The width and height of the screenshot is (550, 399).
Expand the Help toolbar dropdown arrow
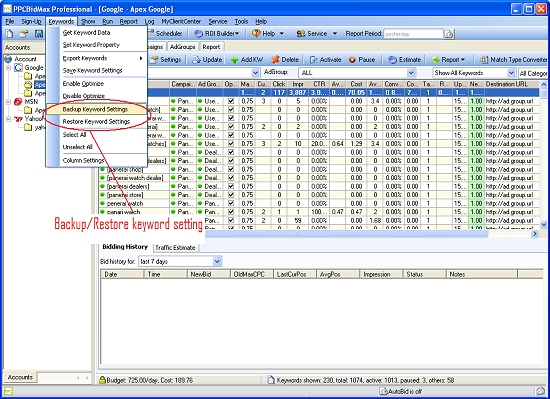[x=281, y=34]
